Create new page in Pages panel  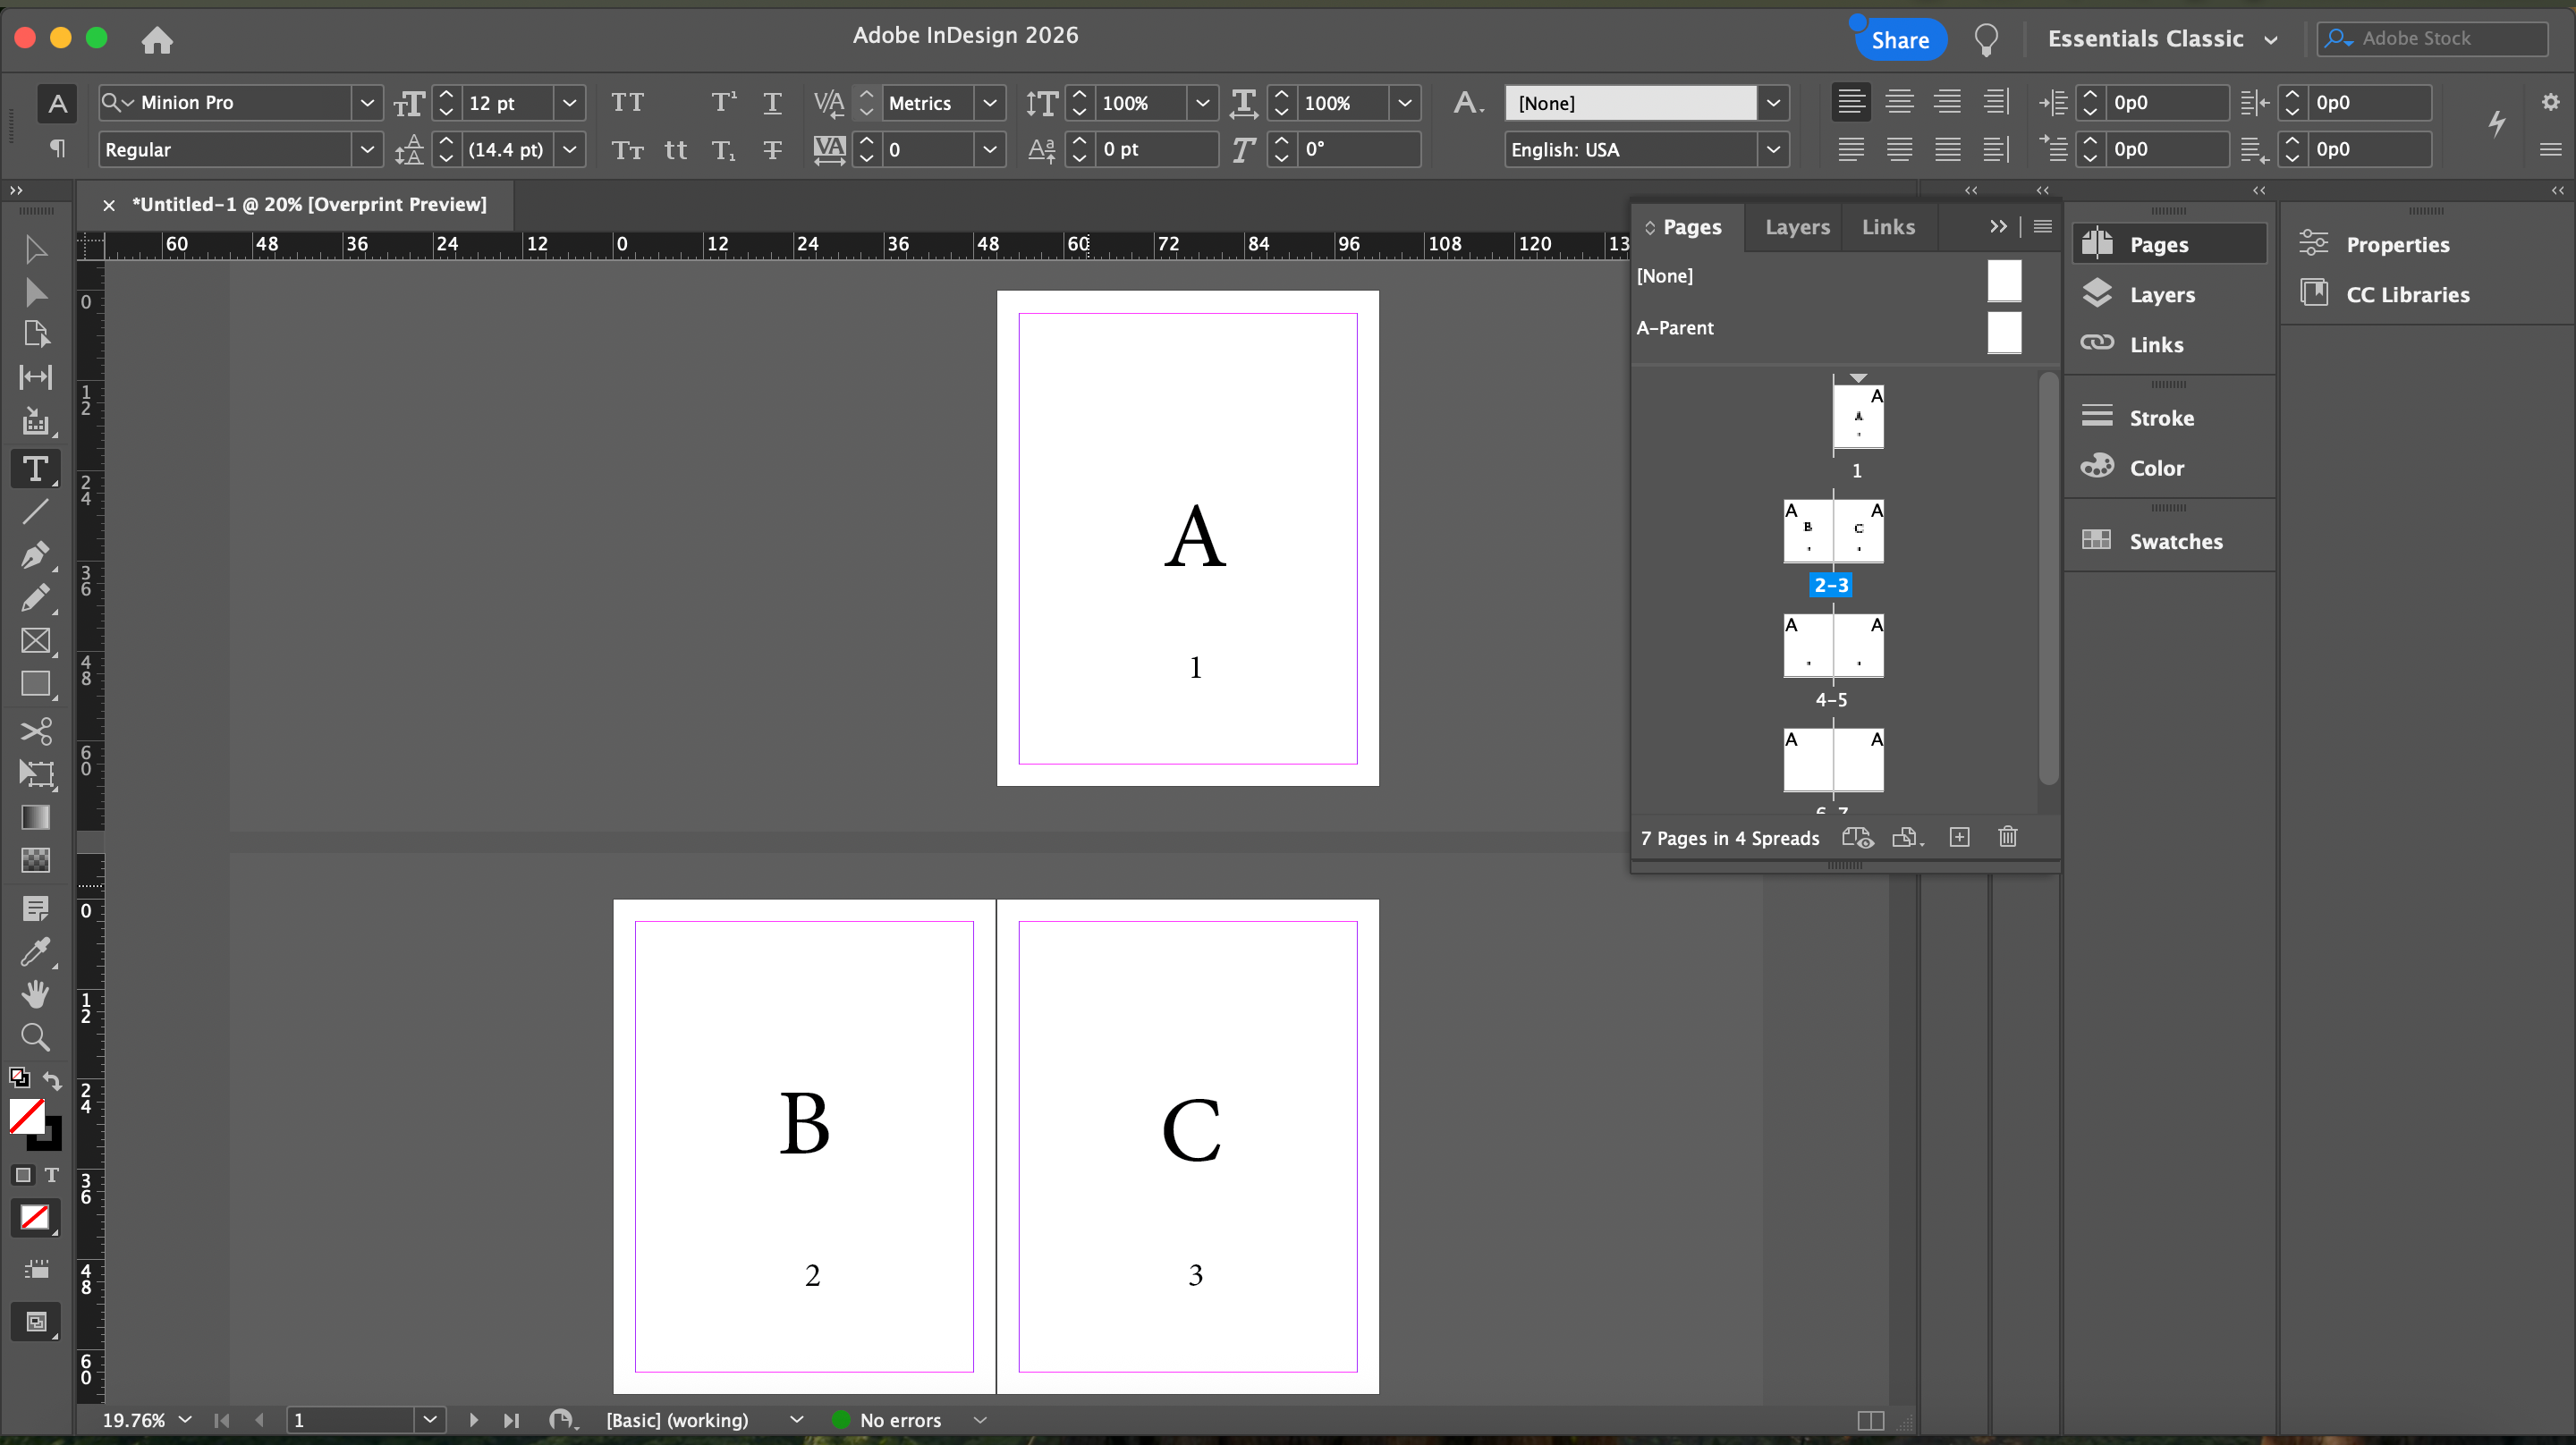pos(1959,837)
